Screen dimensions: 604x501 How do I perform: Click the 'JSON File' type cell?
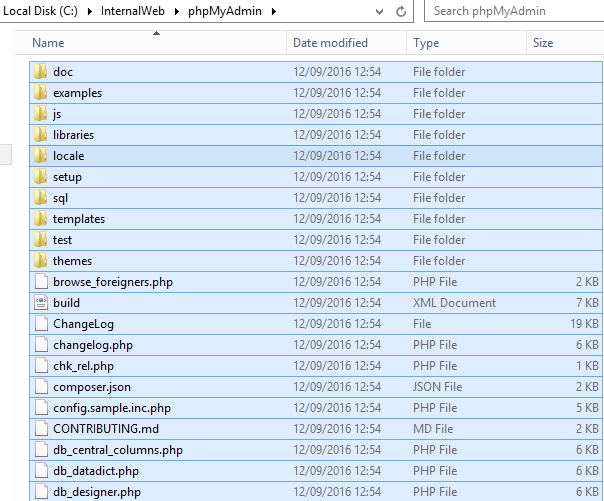(438, 387)
